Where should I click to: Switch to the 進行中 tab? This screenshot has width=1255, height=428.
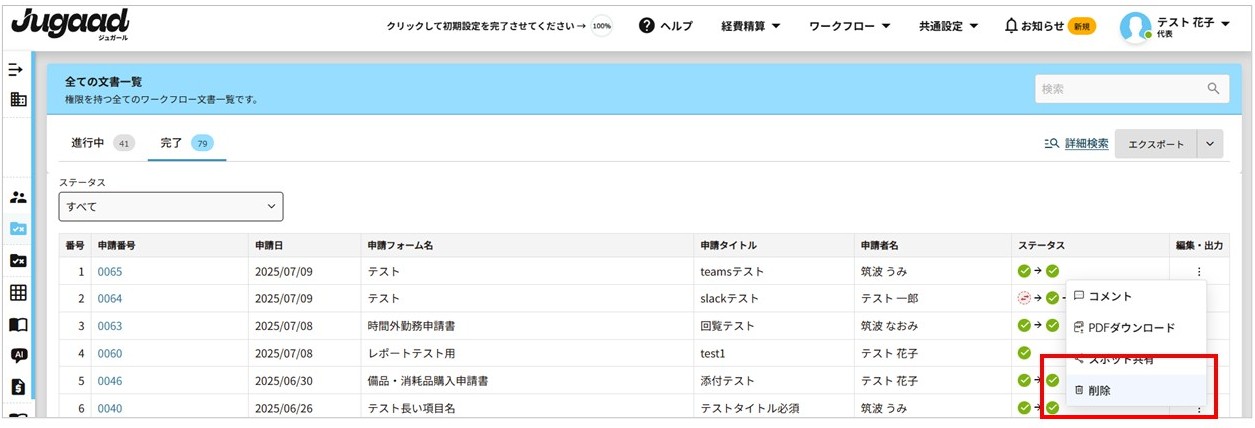click(x=88, y=143)
